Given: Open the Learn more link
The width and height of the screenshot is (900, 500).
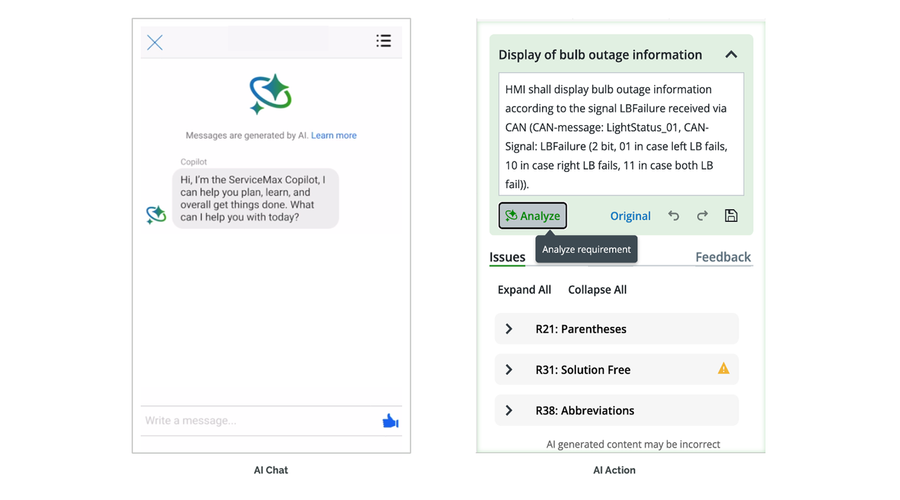Looking at the screenshot, I should pos(333,135).
